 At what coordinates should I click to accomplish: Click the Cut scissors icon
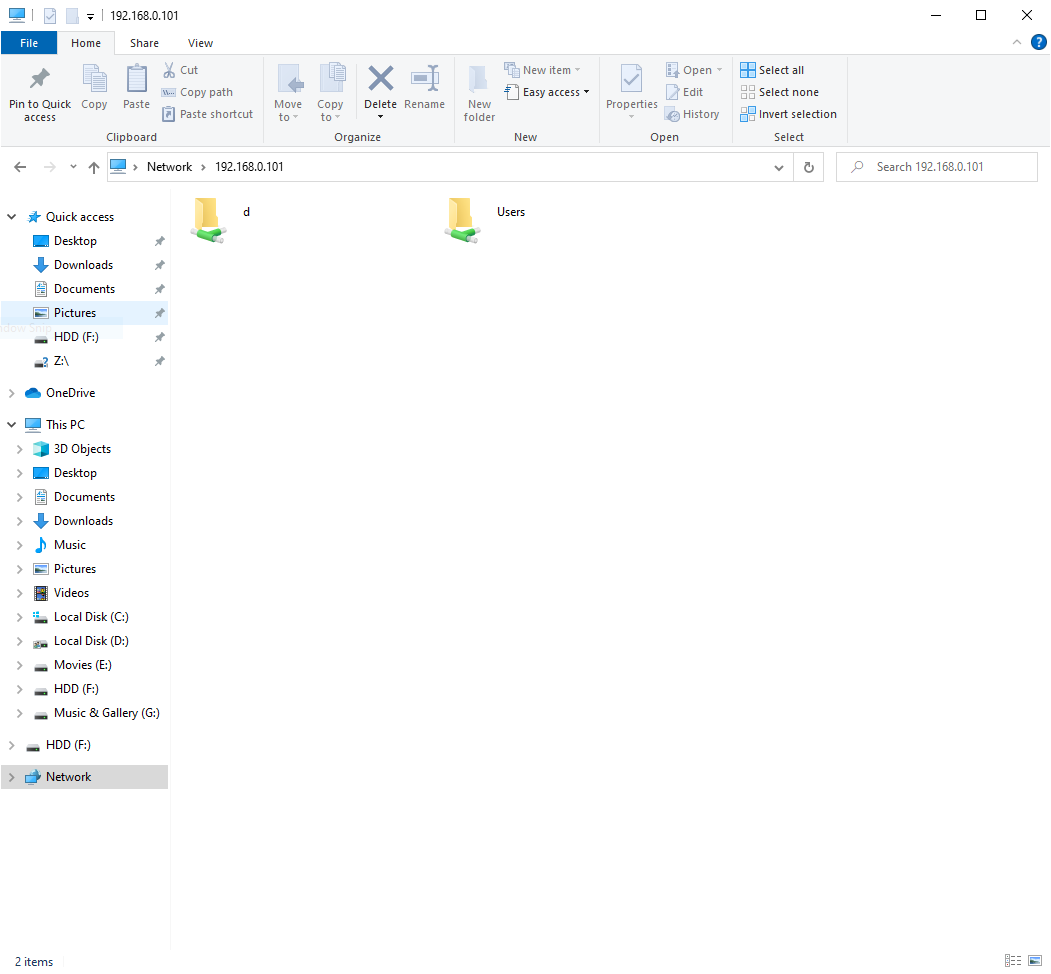[x=170, y=70]
